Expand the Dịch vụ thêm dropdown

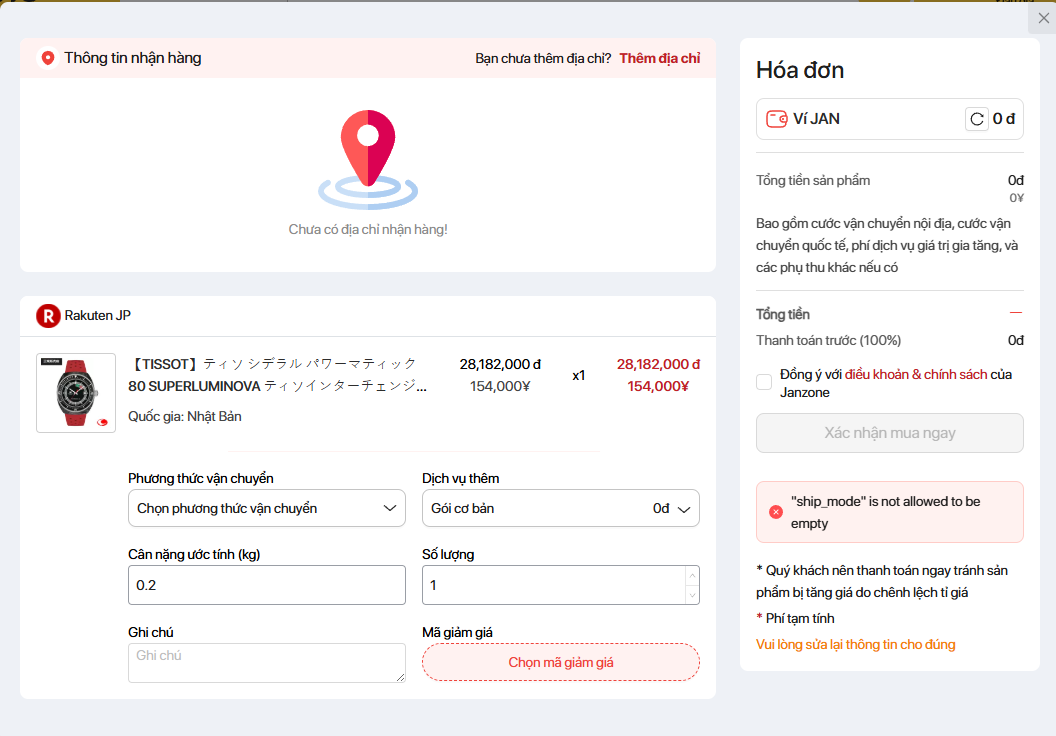pos(560,508)
